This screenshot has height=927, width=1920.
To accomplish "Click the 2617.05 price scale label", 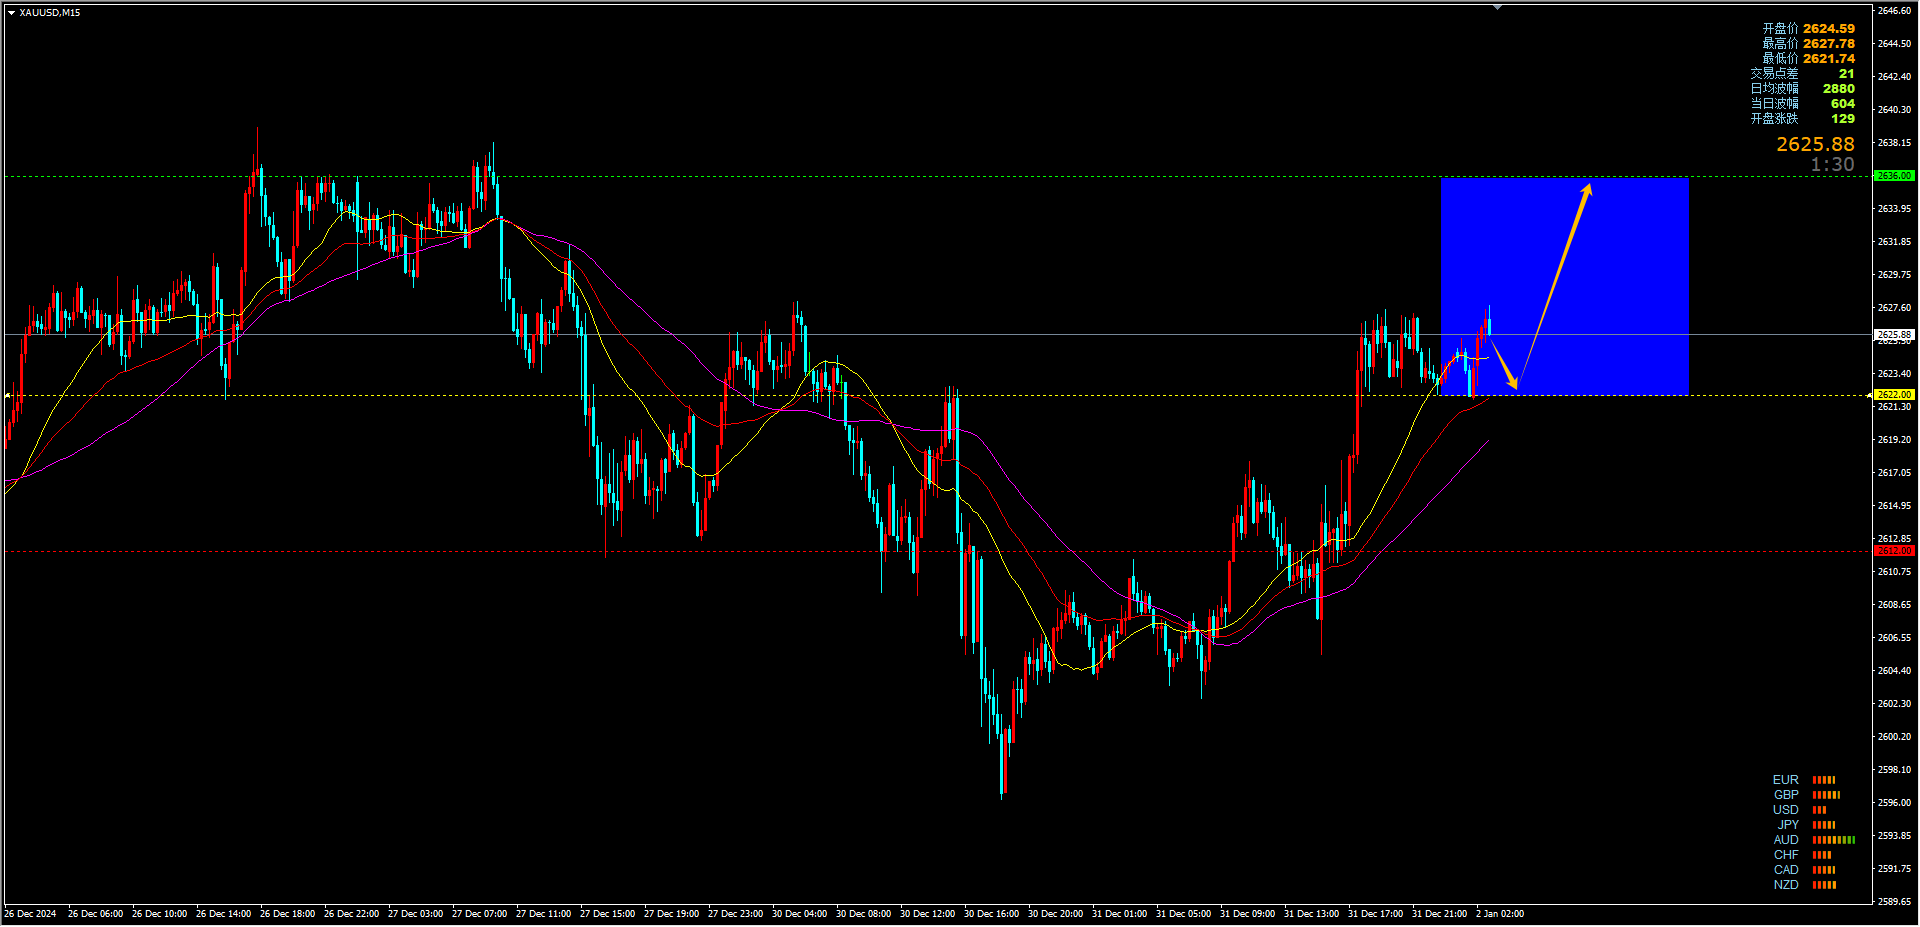I will point(1894,473).
